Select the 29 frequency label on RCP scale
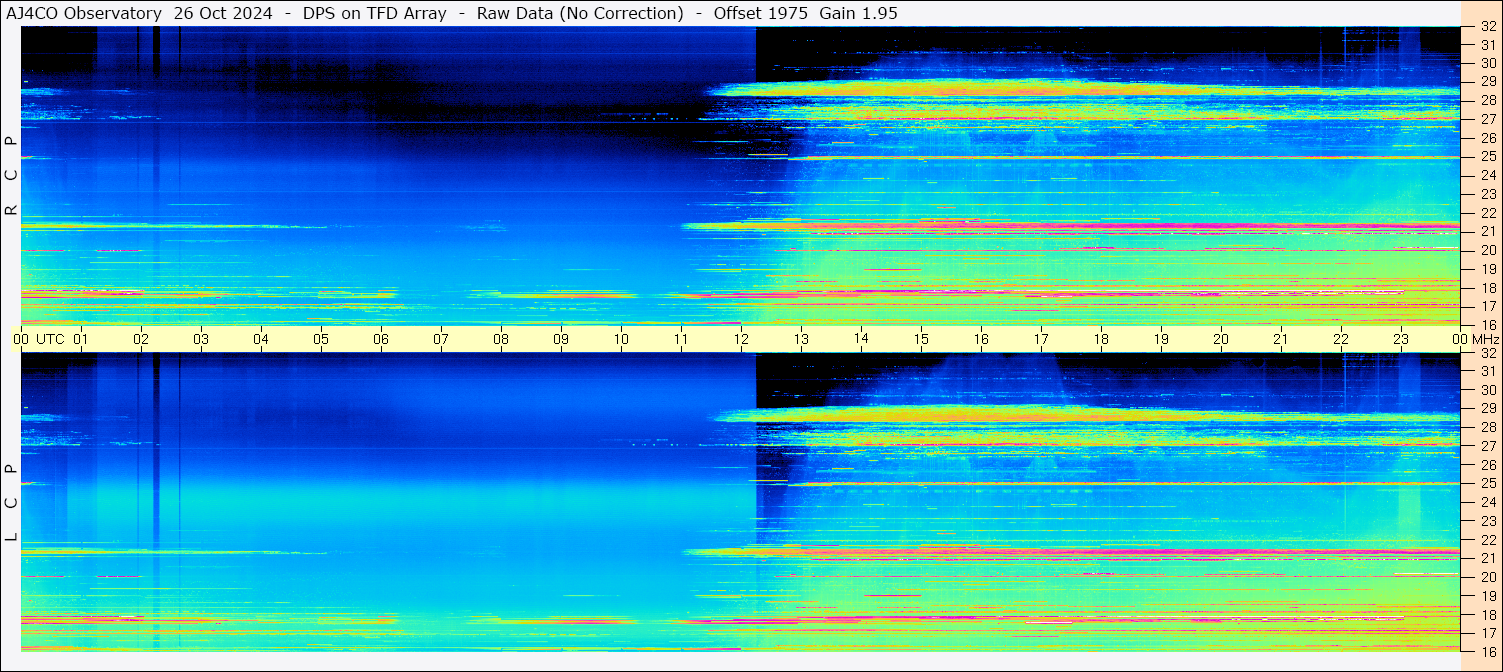 pyautogui.click(x=1487, y=81)
